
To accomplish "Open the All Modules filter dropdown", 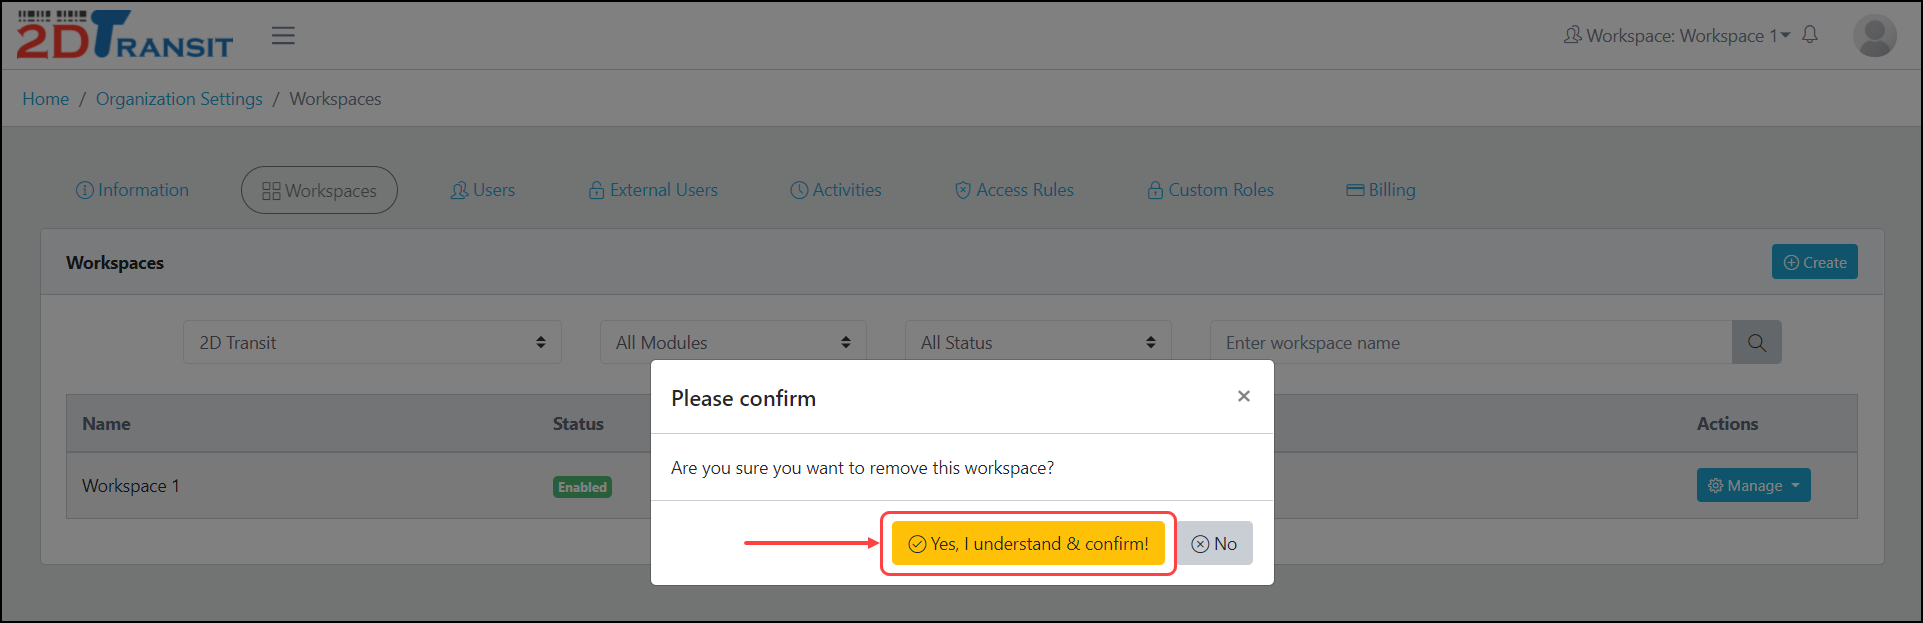I will [733, 343].
